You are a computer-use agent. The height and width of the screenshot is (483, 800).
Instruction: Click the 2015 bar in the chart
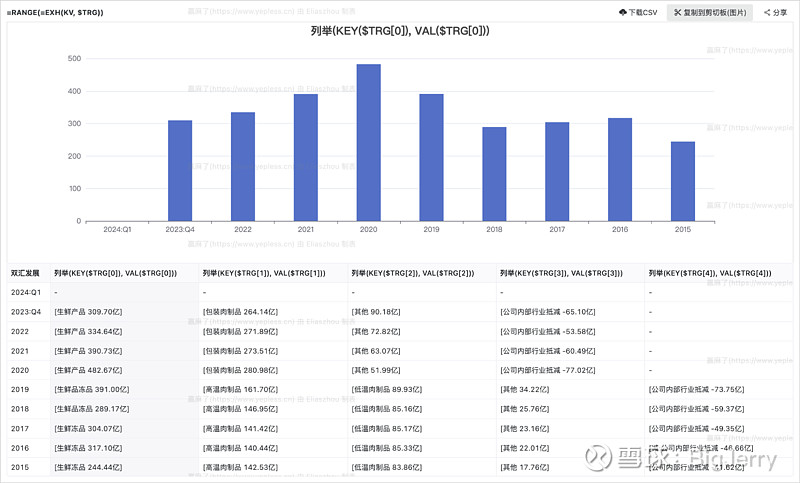pyautogui.click(x=683, y=181)
